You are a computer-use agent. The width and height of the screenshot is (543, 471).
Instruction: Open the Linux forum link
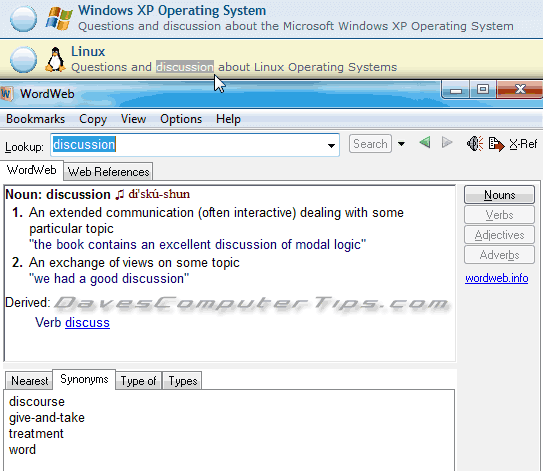point(88,51)
